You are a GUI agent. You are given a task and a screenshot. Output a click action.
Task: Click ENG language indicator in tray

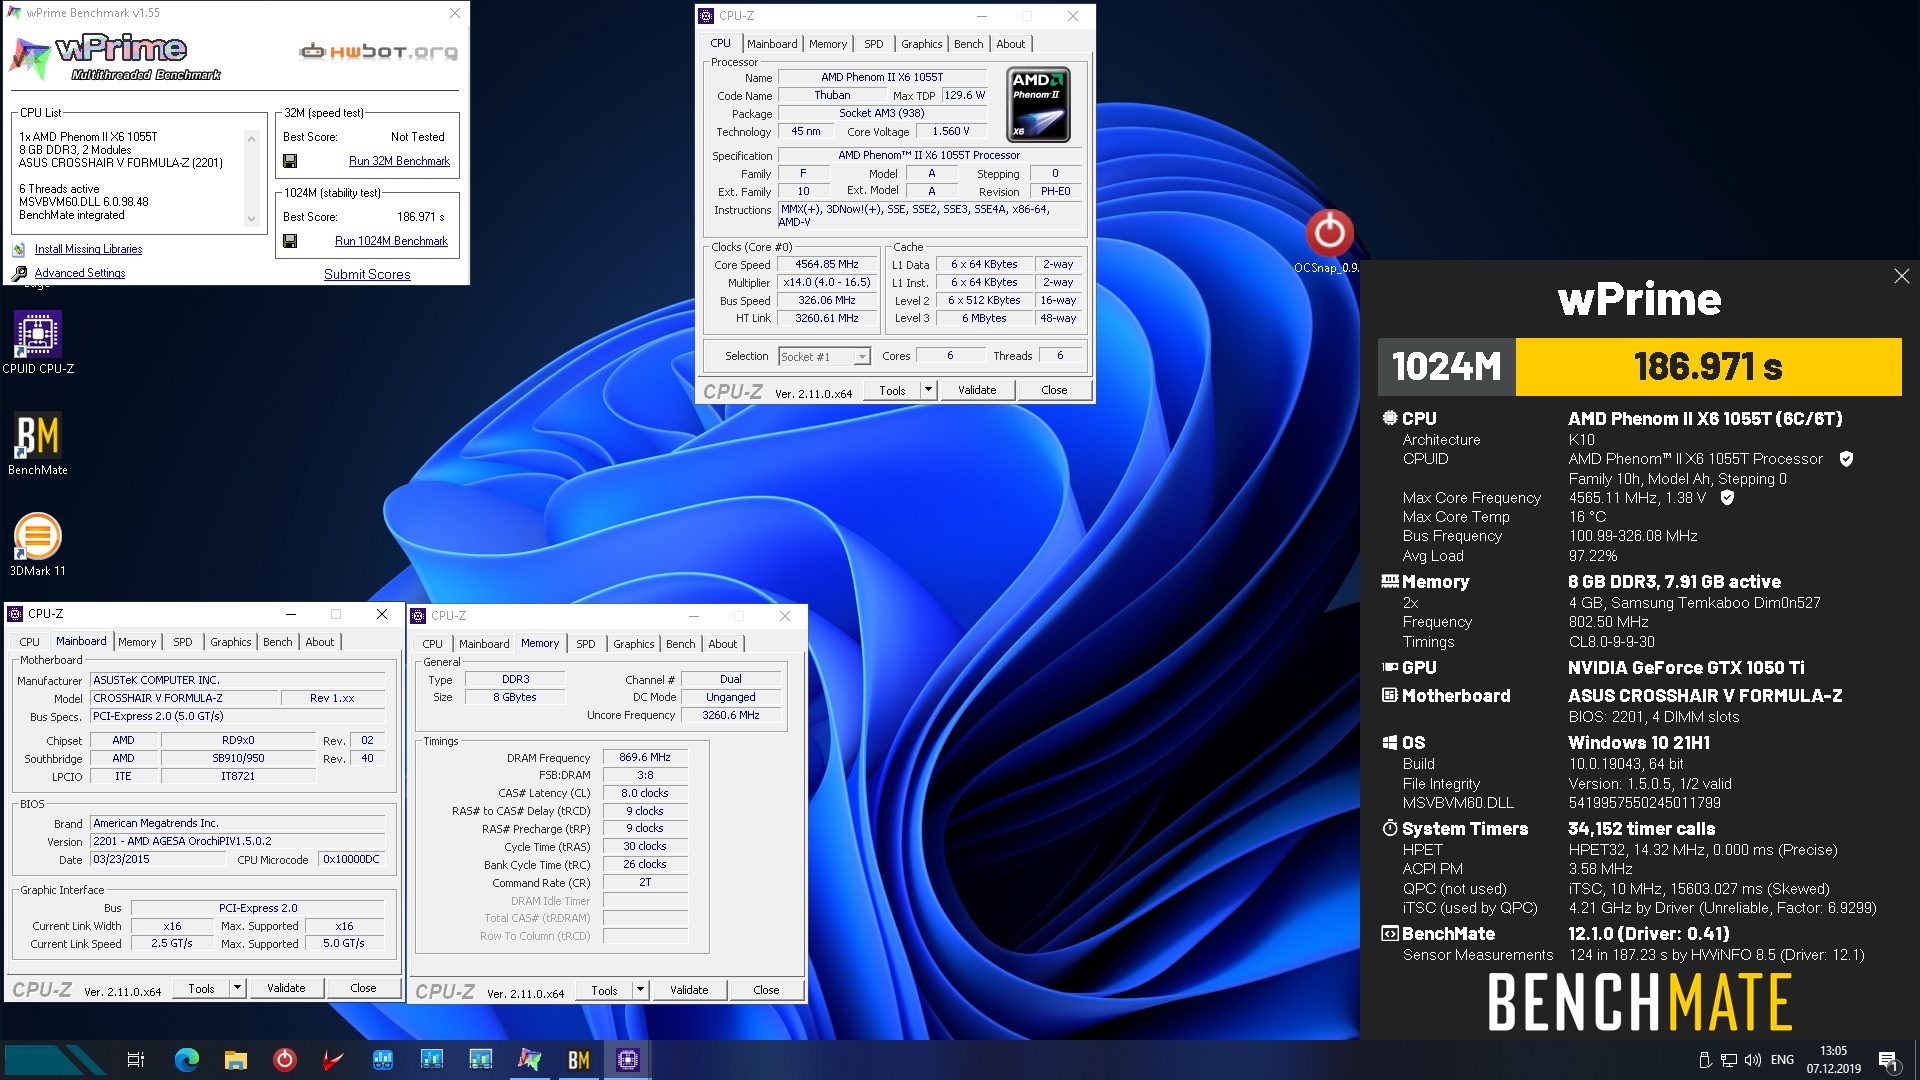[x=1782, y=1060]
